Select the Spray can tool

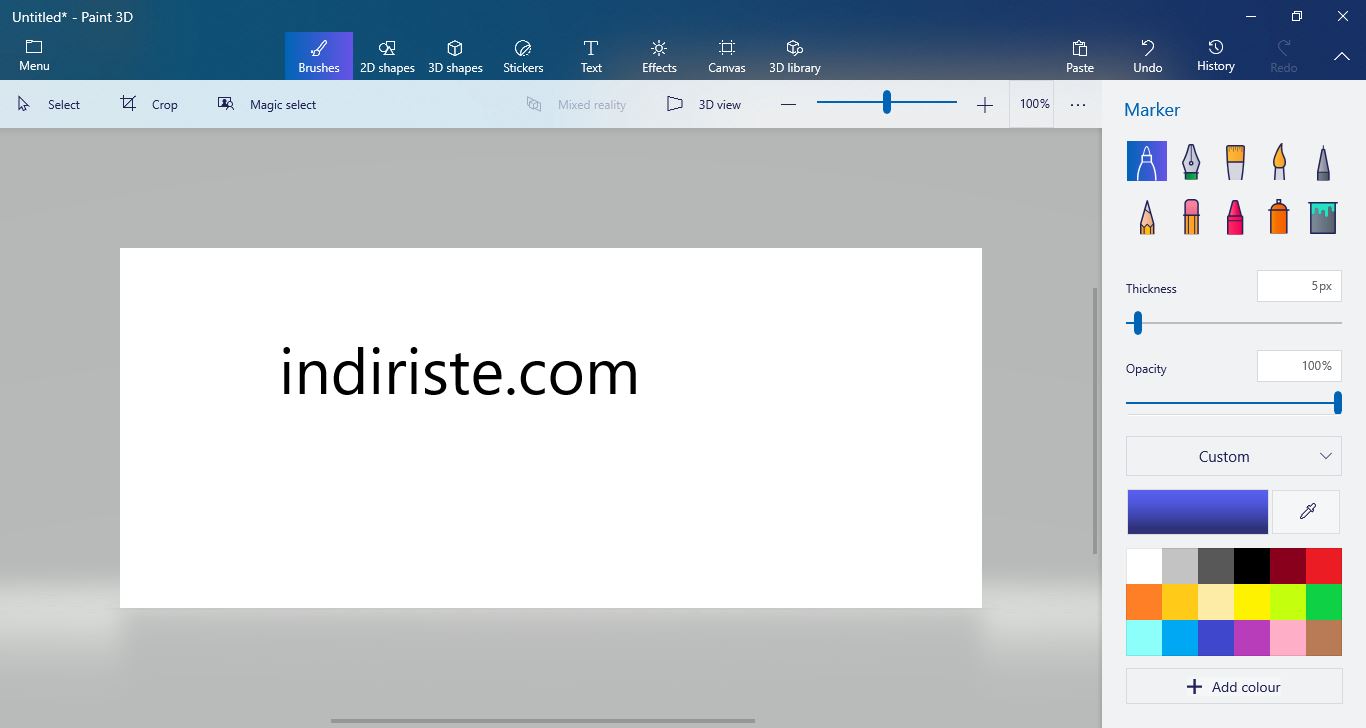[x=1279, y=216]
